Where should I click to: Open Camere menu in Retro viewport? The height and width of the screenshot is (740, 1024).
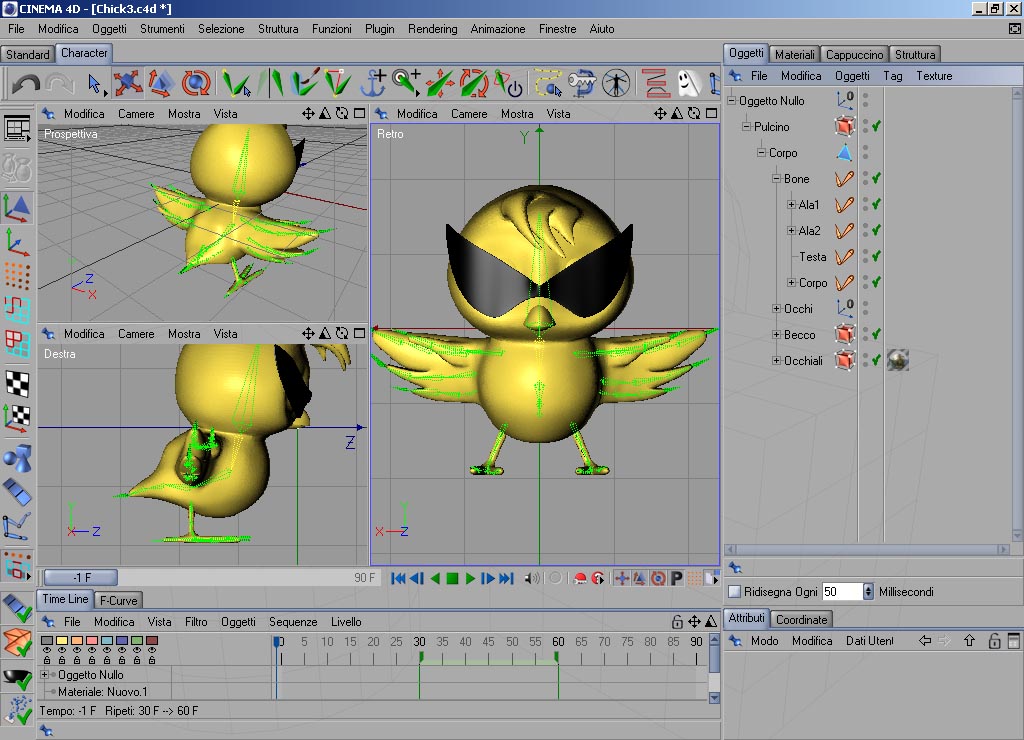(x=469, y=114)
